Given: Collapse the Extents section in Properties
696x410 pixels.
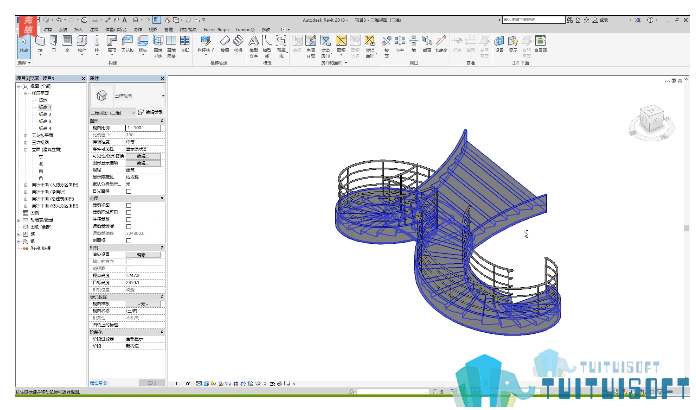Looking at the screenshot, I should tap(162, 198).
